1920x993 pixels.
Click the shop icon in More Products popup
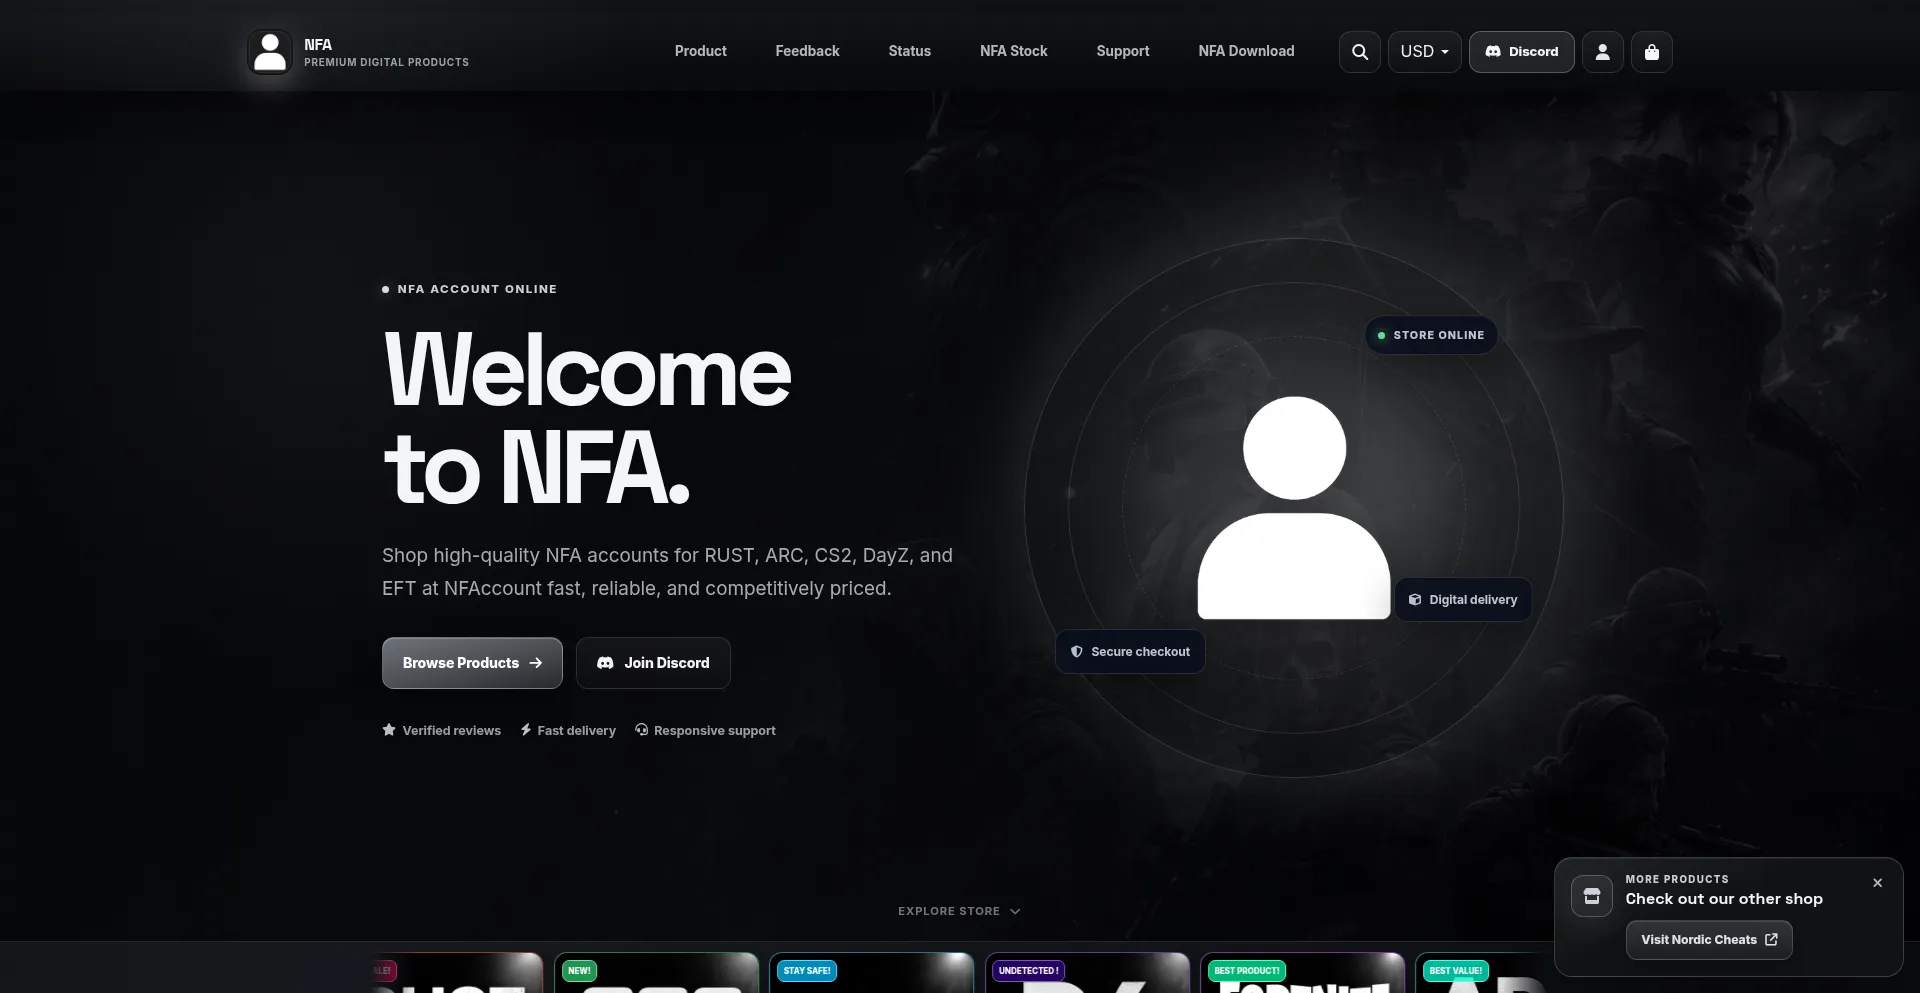(1592, 896)
